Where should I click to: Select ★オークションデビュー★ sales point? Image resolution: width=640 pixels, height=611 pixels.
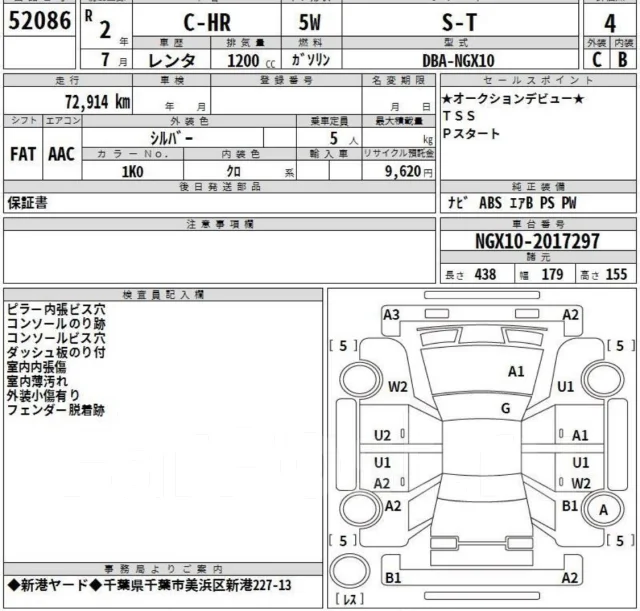click(513, 99)
